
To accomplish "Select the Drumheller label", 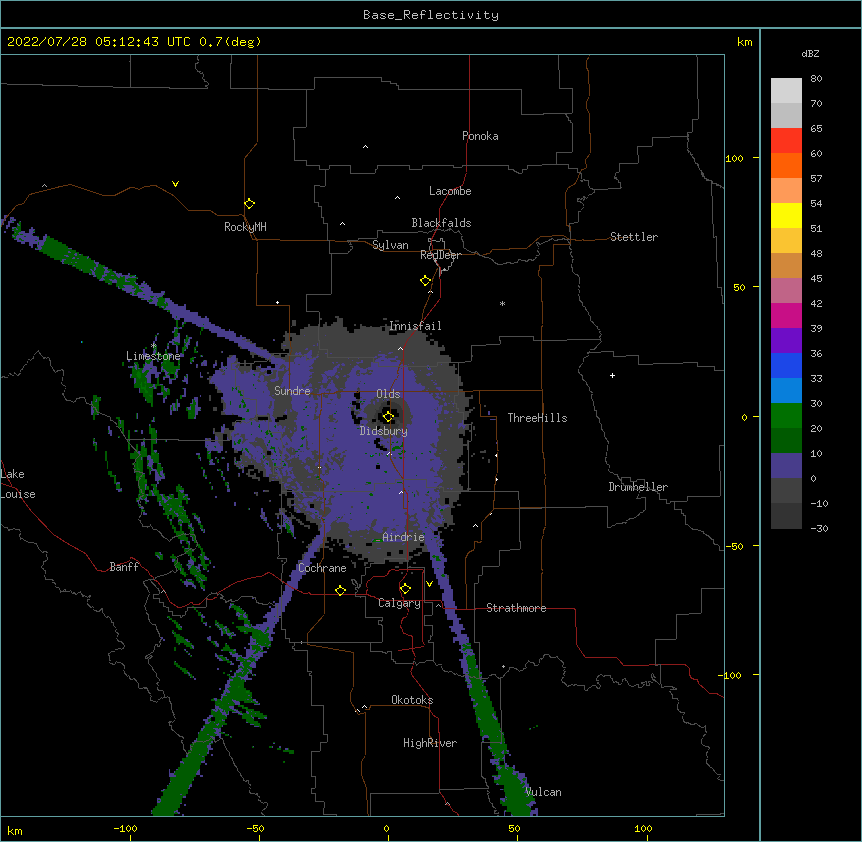I will (638, 487).
